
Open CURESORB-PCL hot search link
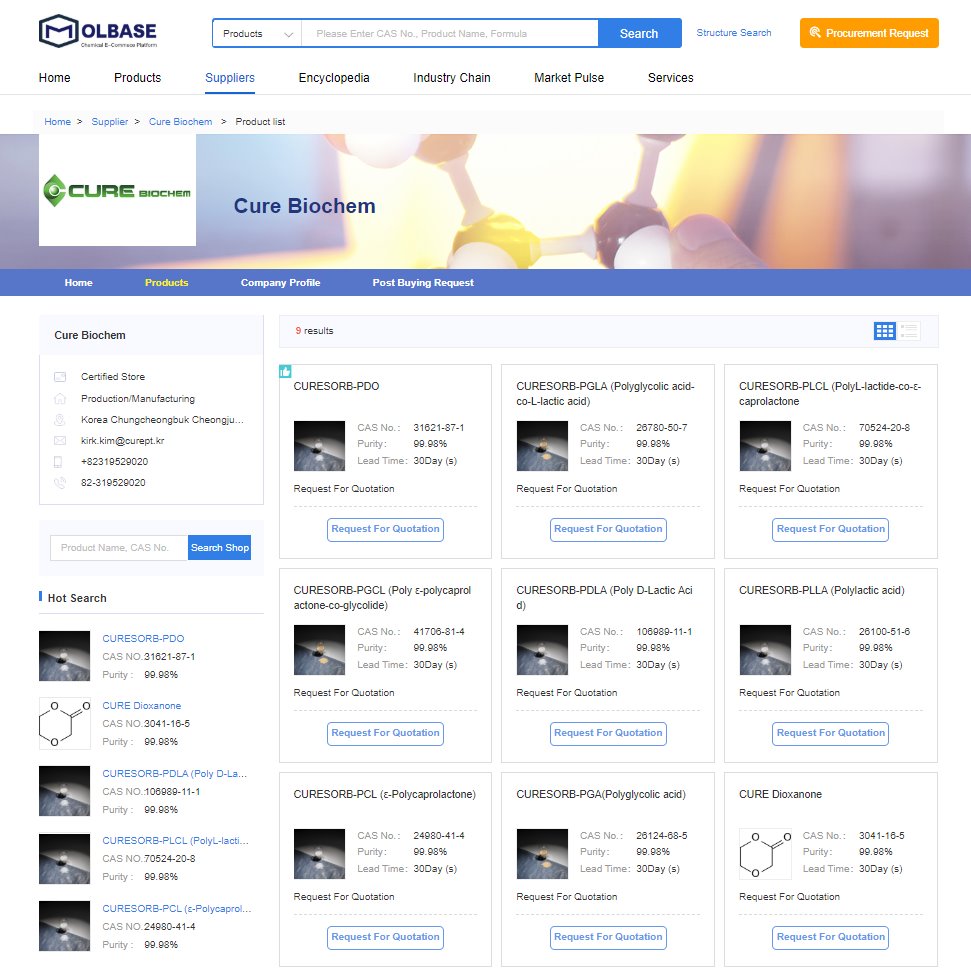[176, 909]
